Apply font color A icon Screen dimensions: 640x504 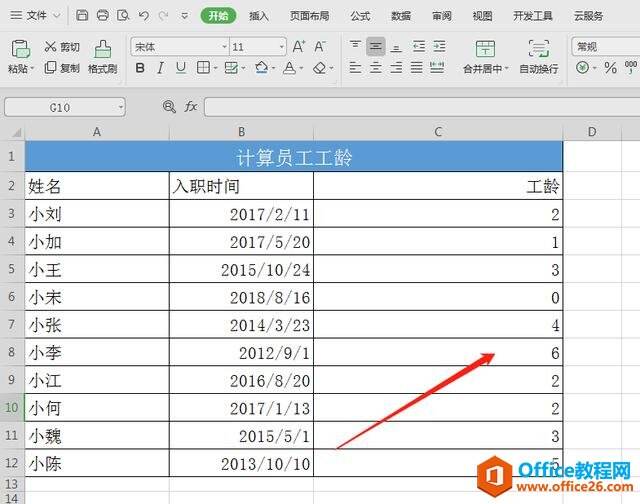pyautogui.click(x=289, y=68)
